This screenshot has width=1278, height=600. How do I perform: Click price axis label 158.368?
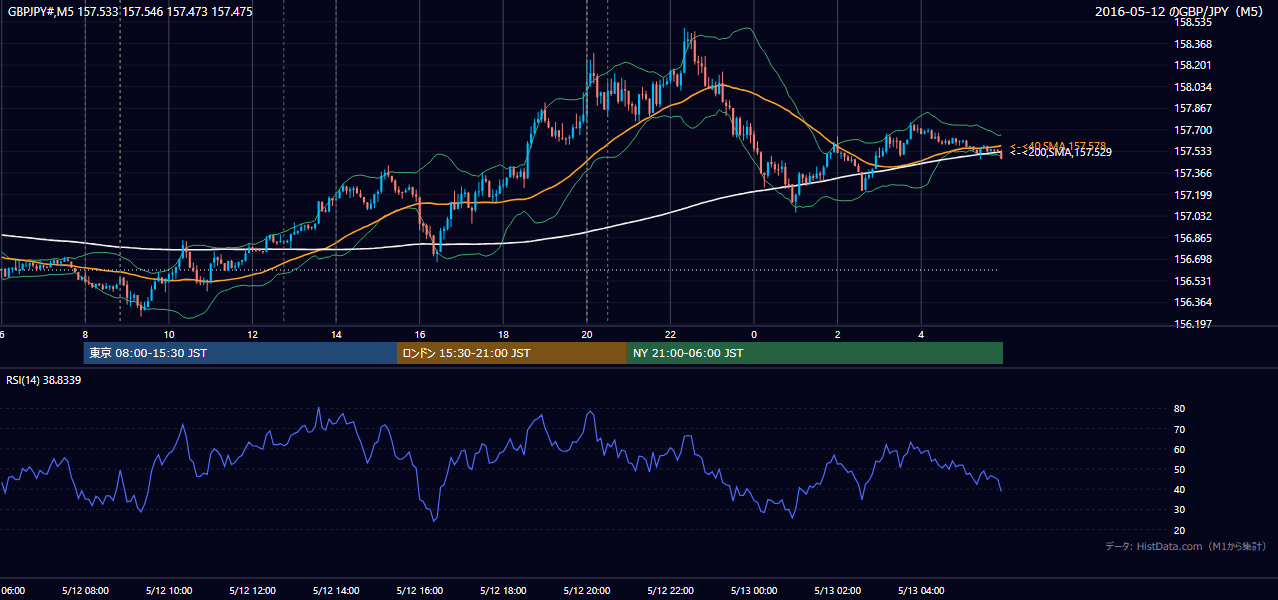[x=1193, y=44]
